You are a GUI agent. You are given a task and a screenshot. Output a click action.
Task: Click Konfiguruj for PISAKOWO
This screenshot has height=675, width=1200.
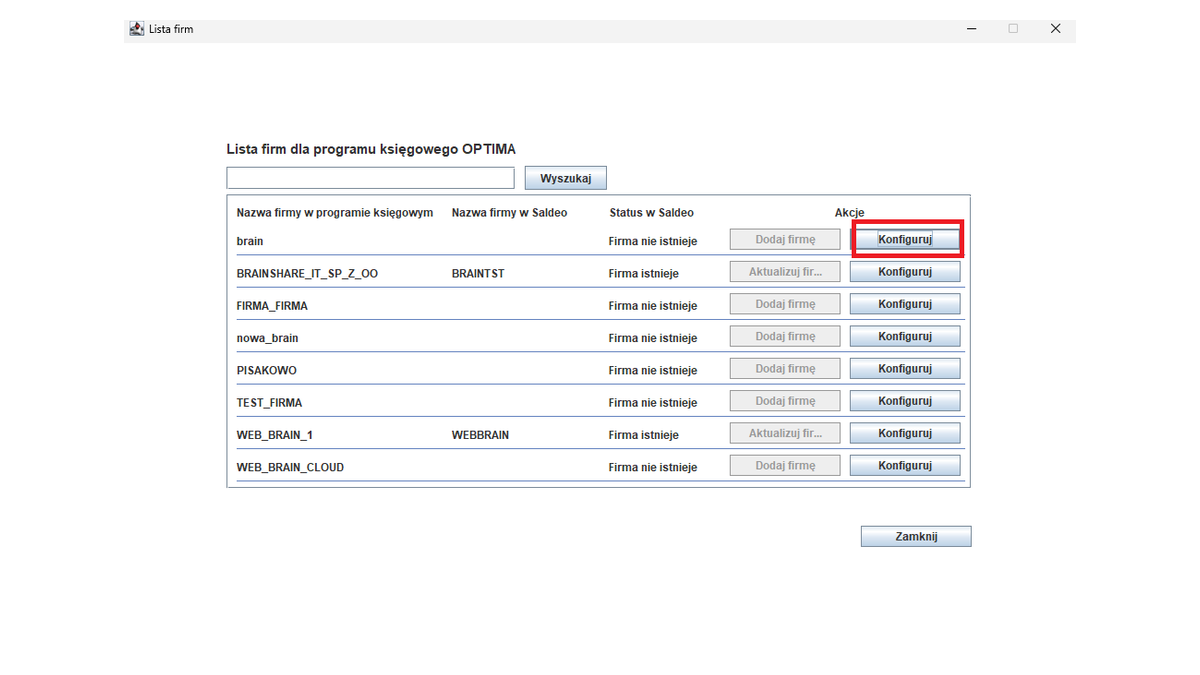[x=905, y=369]
